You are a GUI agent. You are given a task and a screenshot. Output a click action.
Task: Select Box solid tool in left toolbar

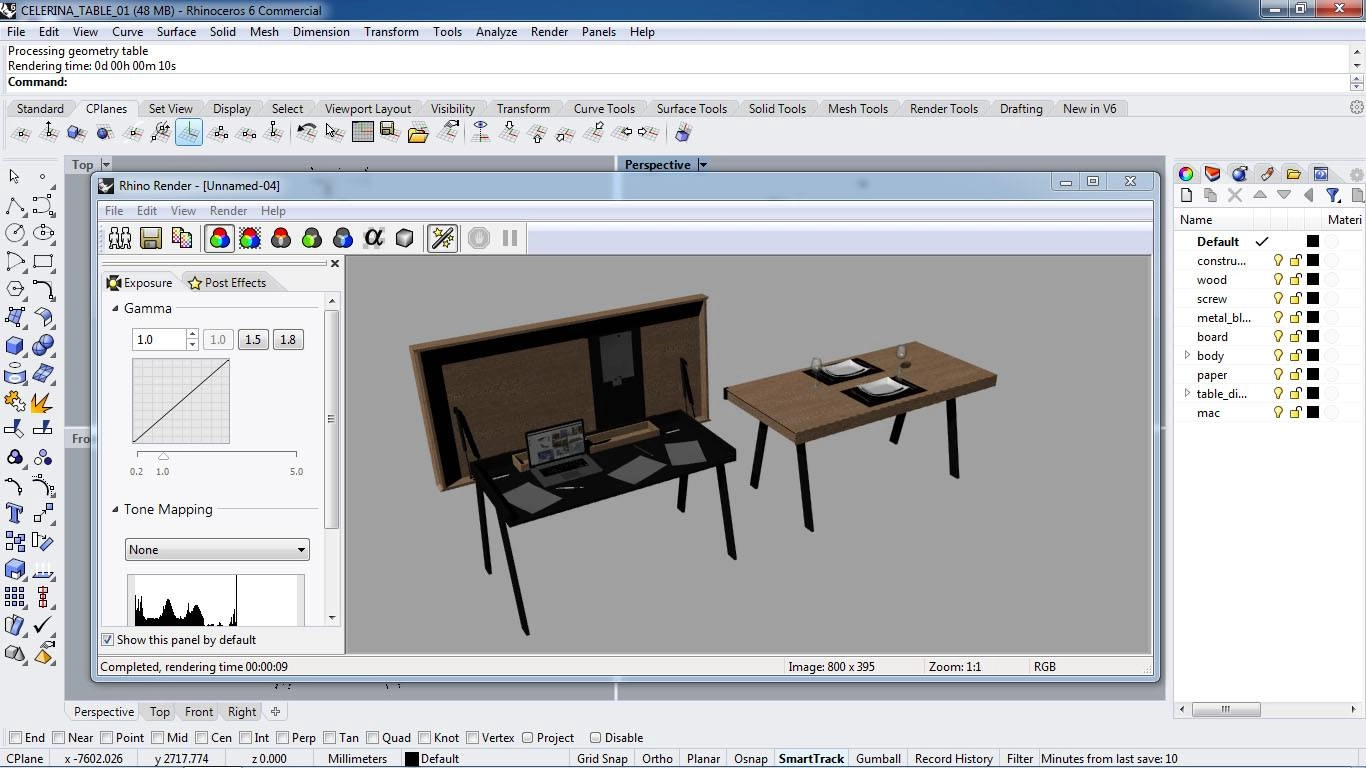click(x=15, y=345)
